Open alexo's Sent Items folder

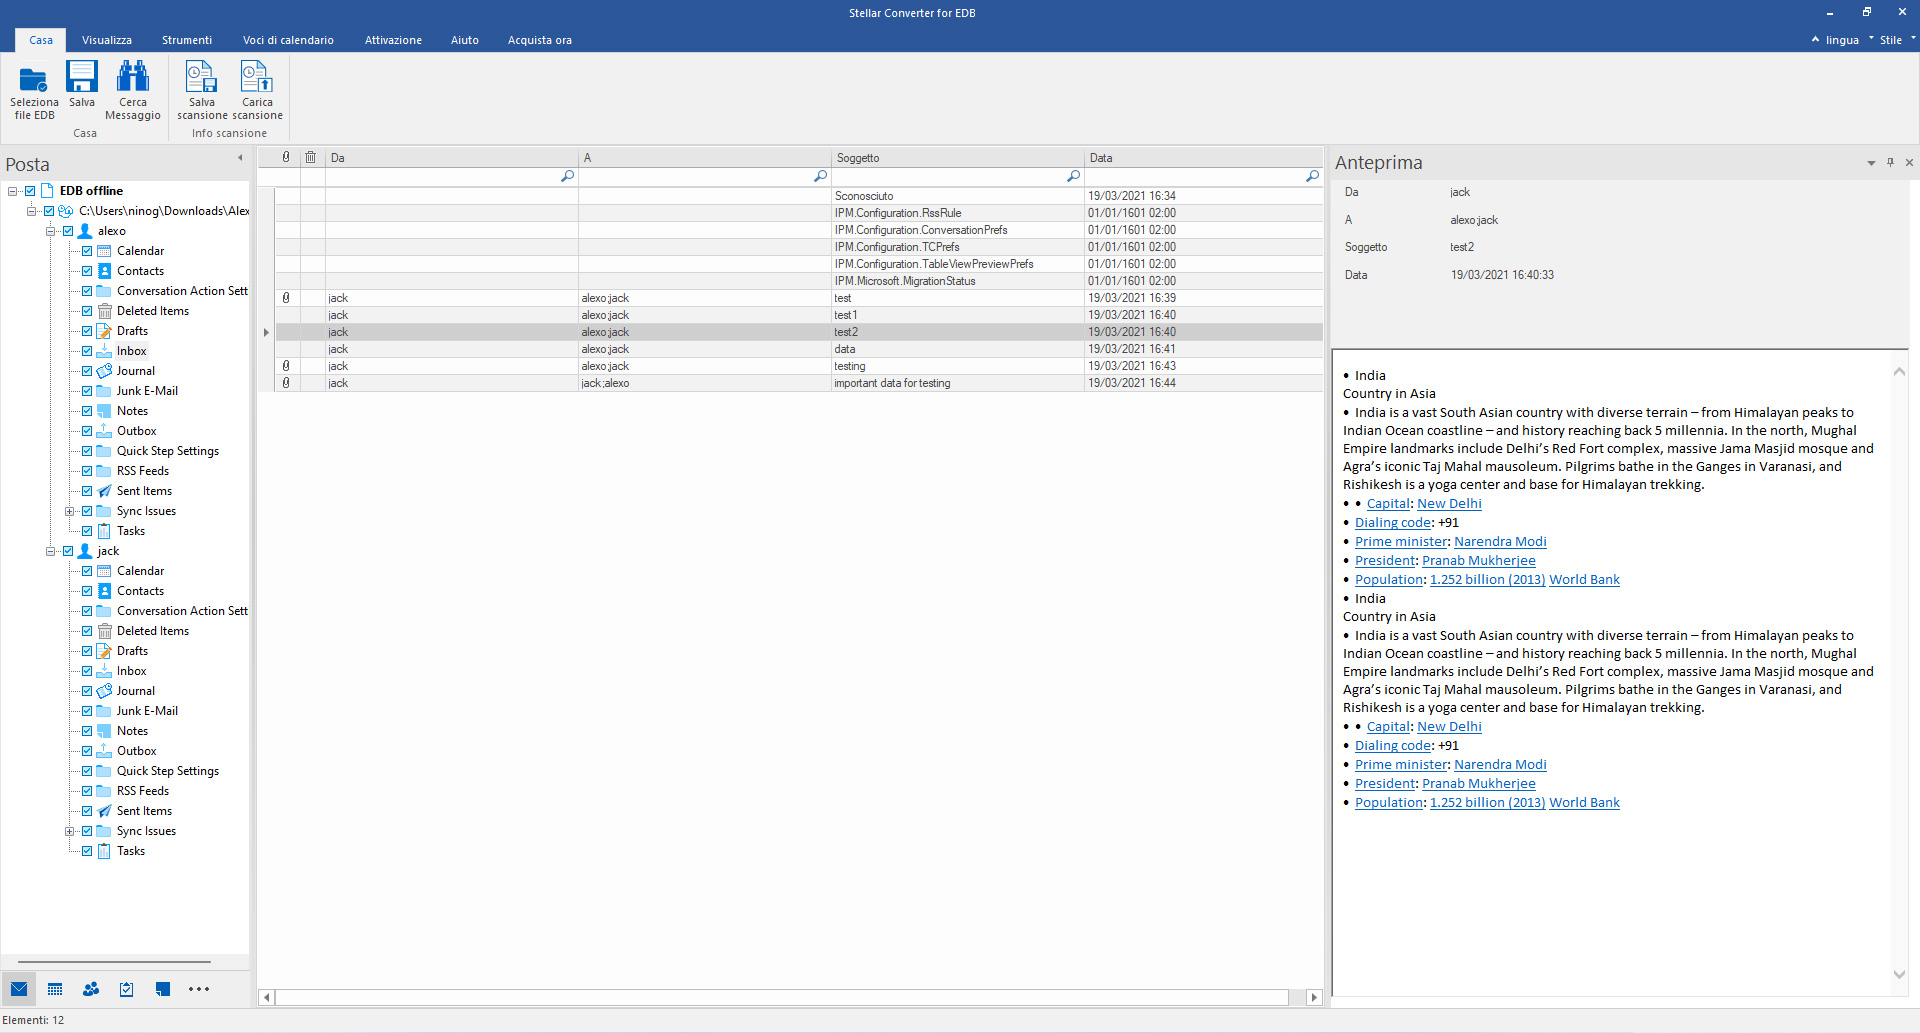point(144,491)
